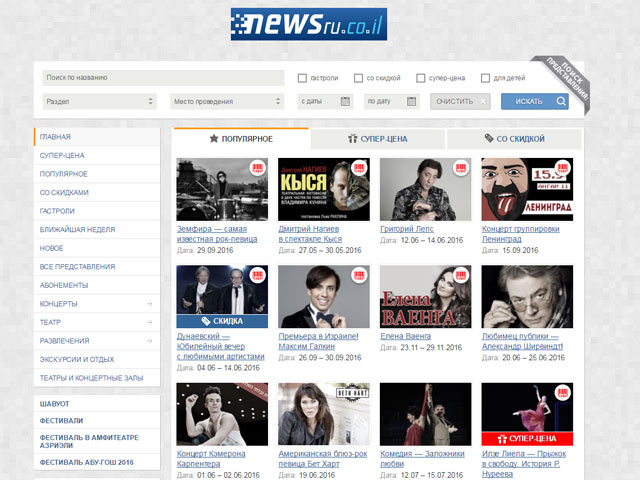Tick the 'для детей' checkbox
Screen dimensions: 640x480
click(x=485, y=77)
